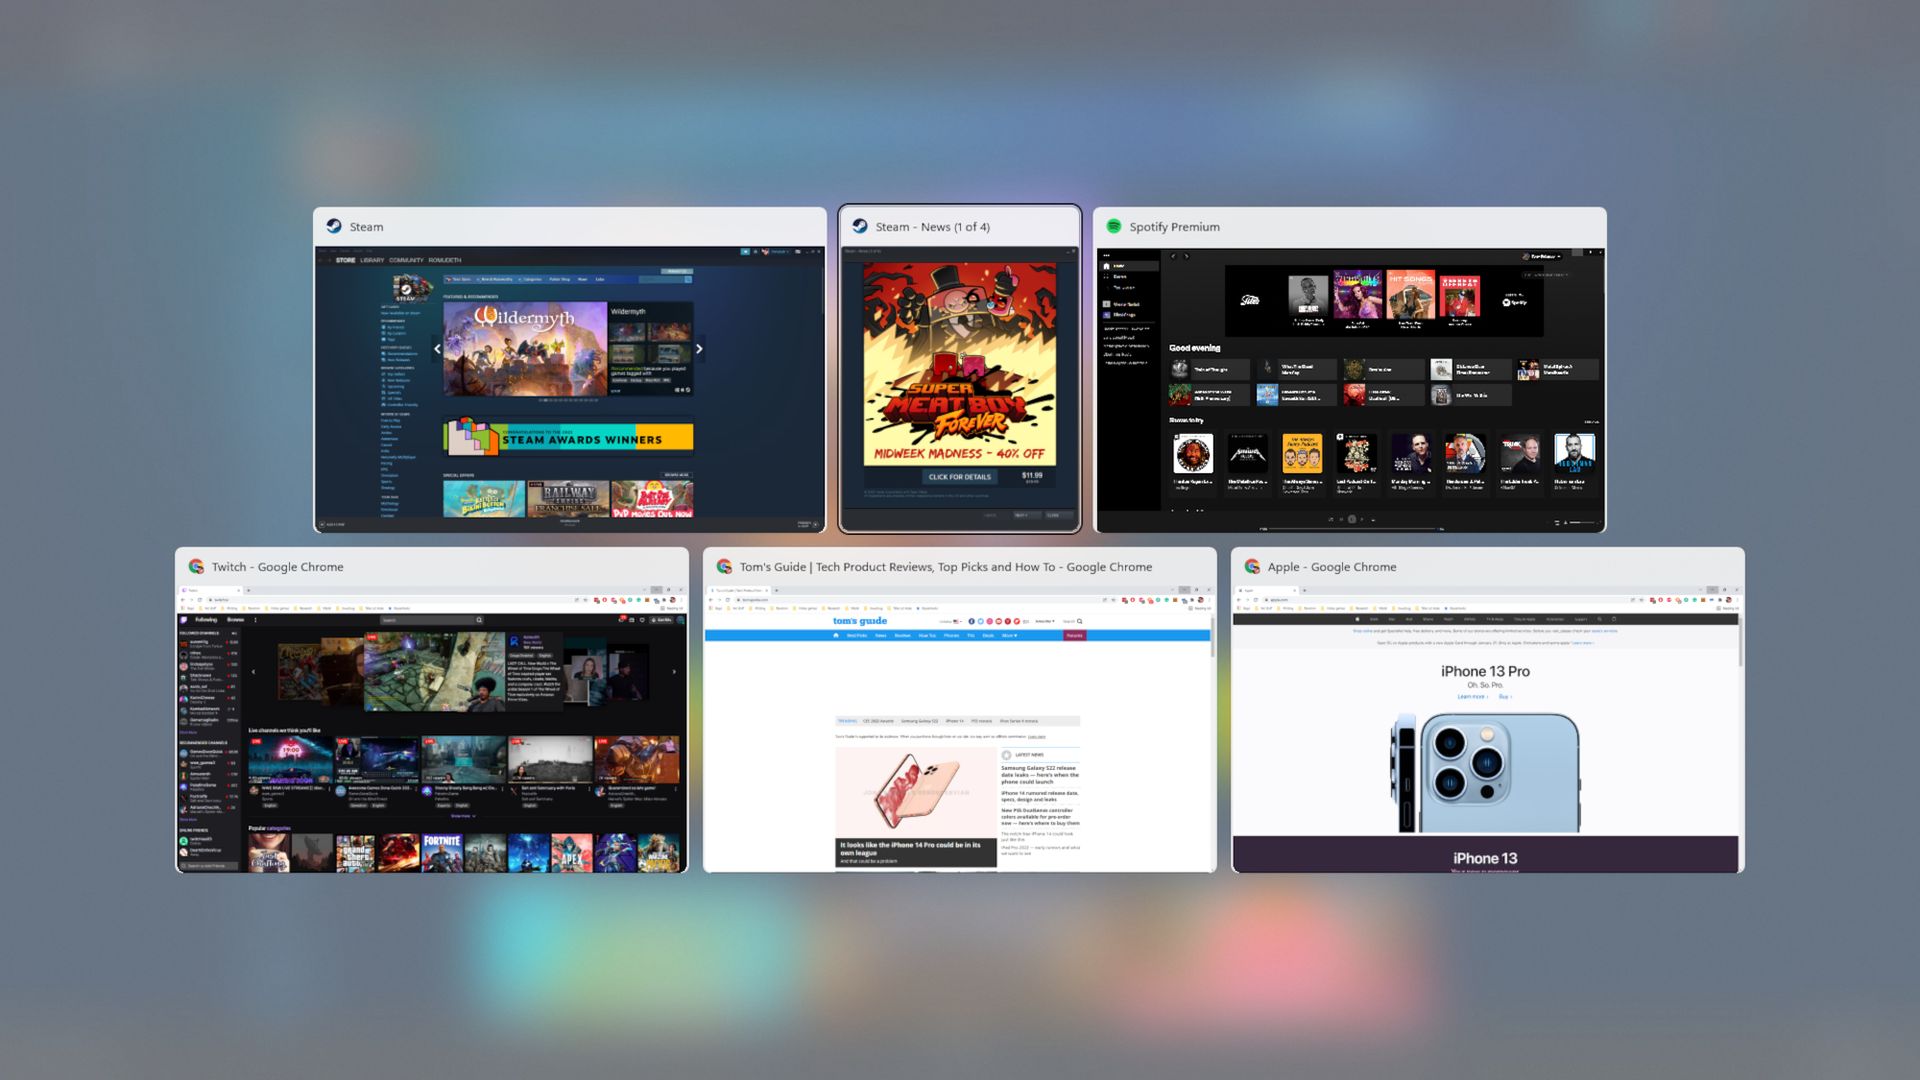
Task: Click the back navigation arrow in Spotify
Action: 1174,256
